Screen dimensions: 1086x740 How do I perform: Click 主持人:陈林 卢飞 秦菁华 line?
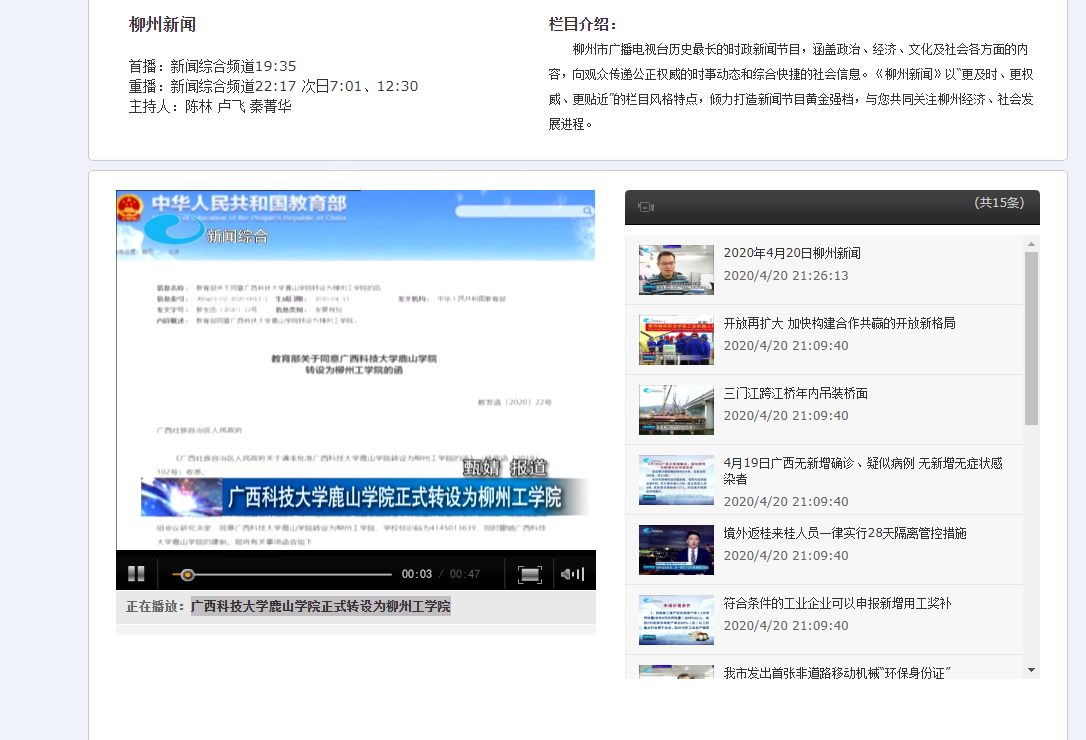click(210, 106)
